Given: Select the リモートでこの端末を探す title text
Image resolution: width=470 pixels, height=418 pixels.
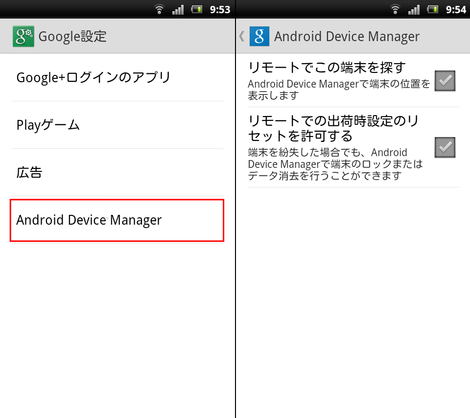Looking at the screenshot, I should pos(327,67).
